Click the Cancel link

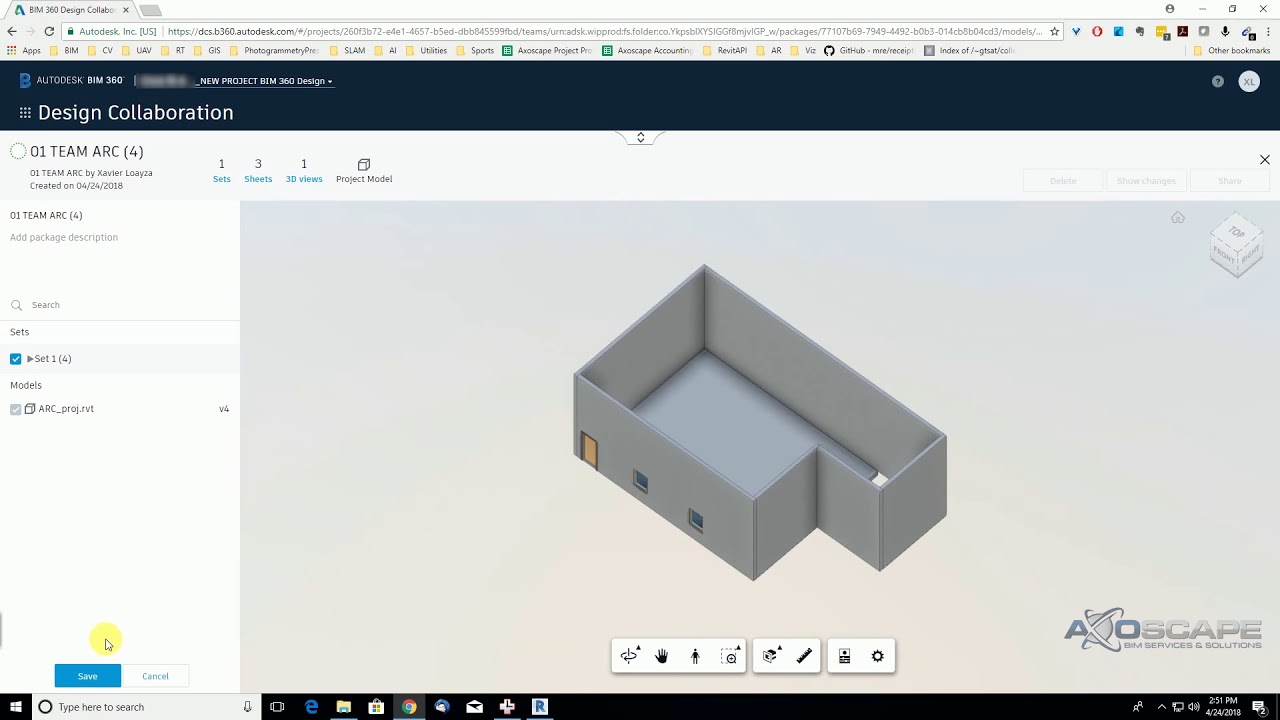[155, 676]
